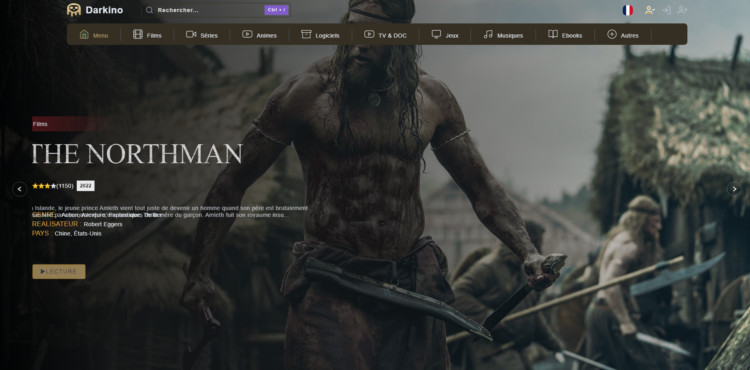
Task: Click the (1150) votes count
Action: pos(65,186)
